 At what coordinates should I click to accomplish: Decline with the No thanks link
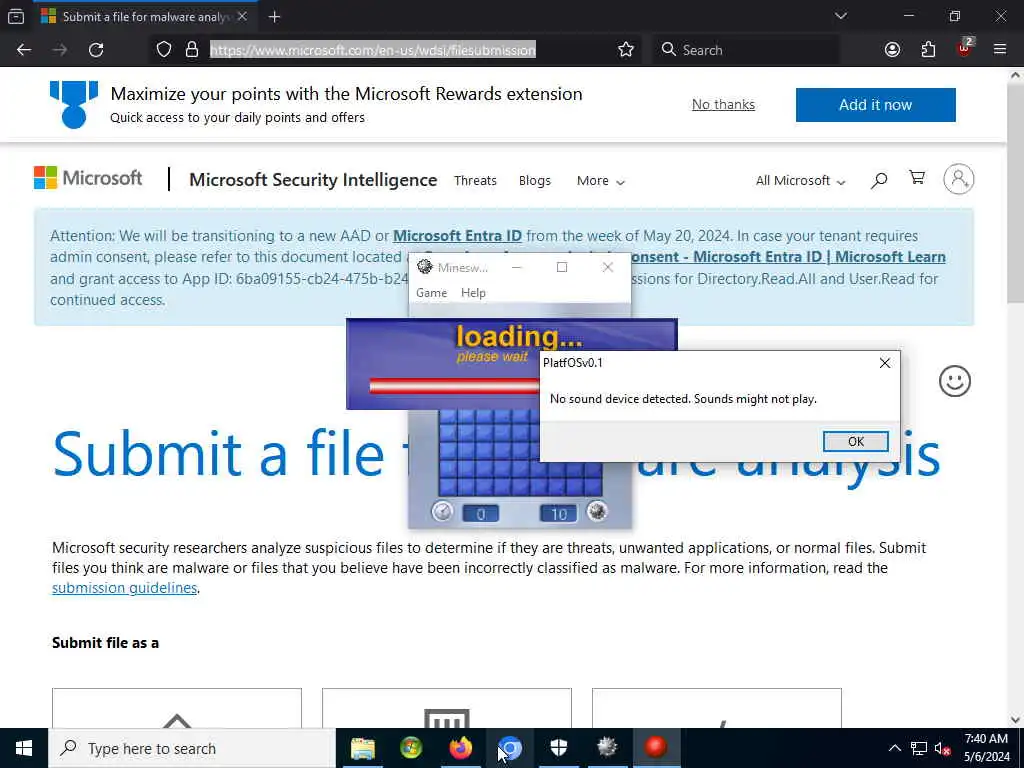point(723,104)
